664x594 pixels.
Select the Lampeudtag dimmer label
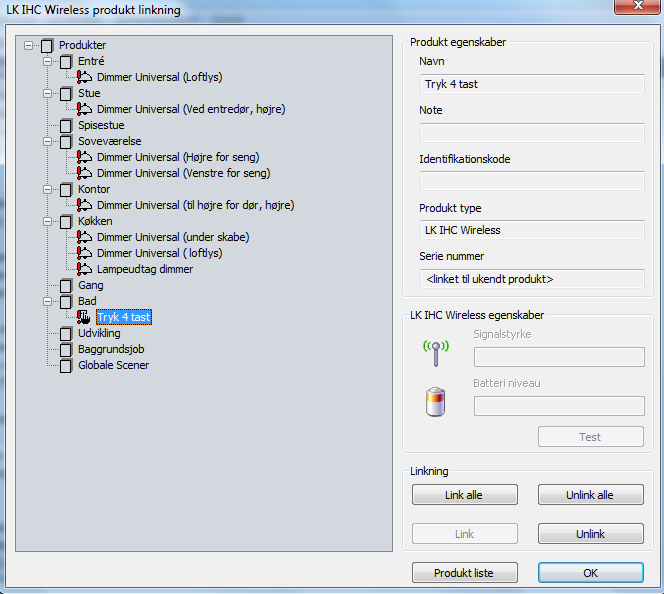click(145, 269)
